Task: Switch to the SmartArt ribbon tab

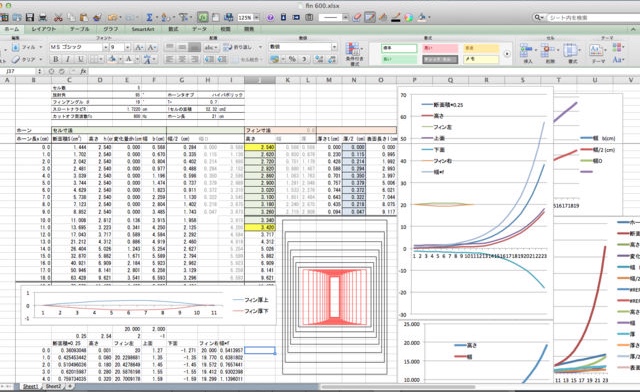Action: point(142,29)
